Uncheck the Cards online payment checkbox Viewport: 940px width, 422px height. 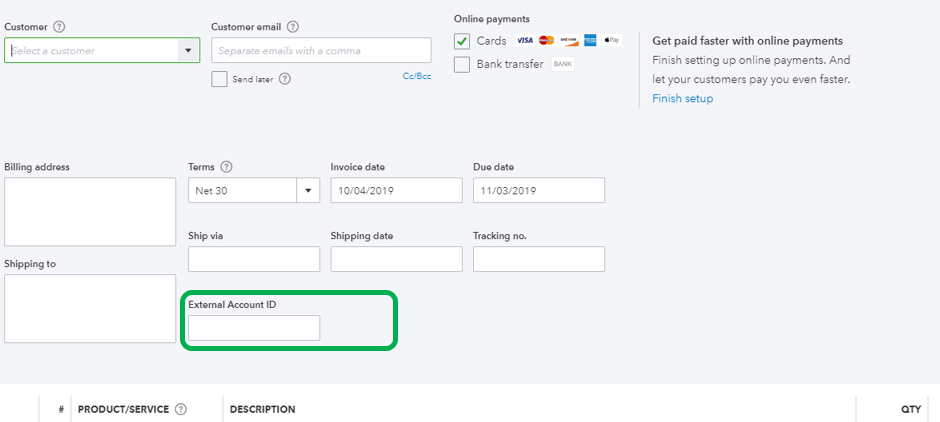[x=462, y=41]
